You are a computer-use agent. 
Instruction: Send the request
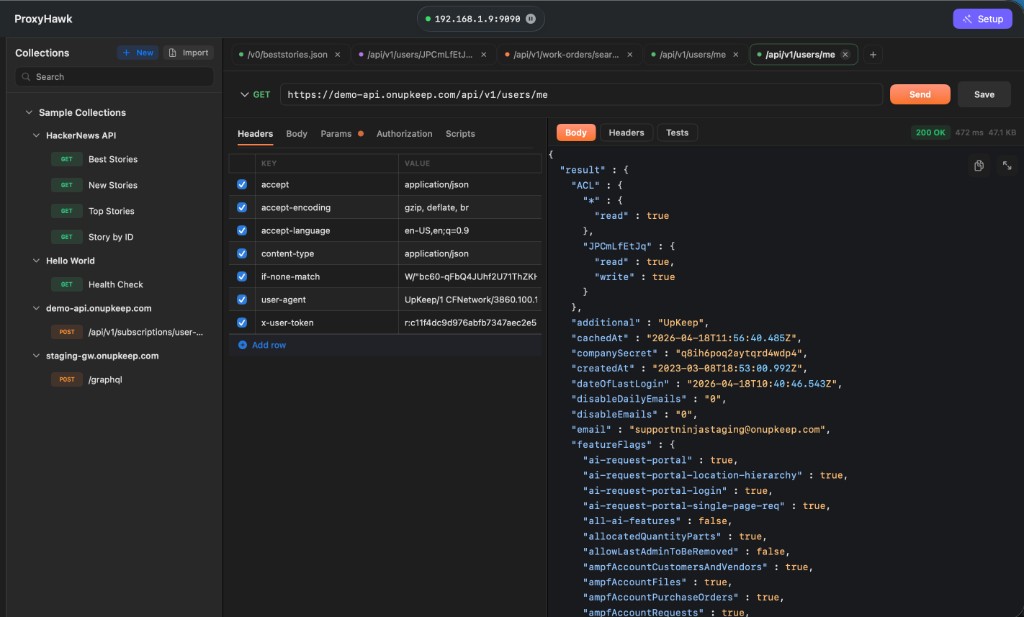click(920, 95)
